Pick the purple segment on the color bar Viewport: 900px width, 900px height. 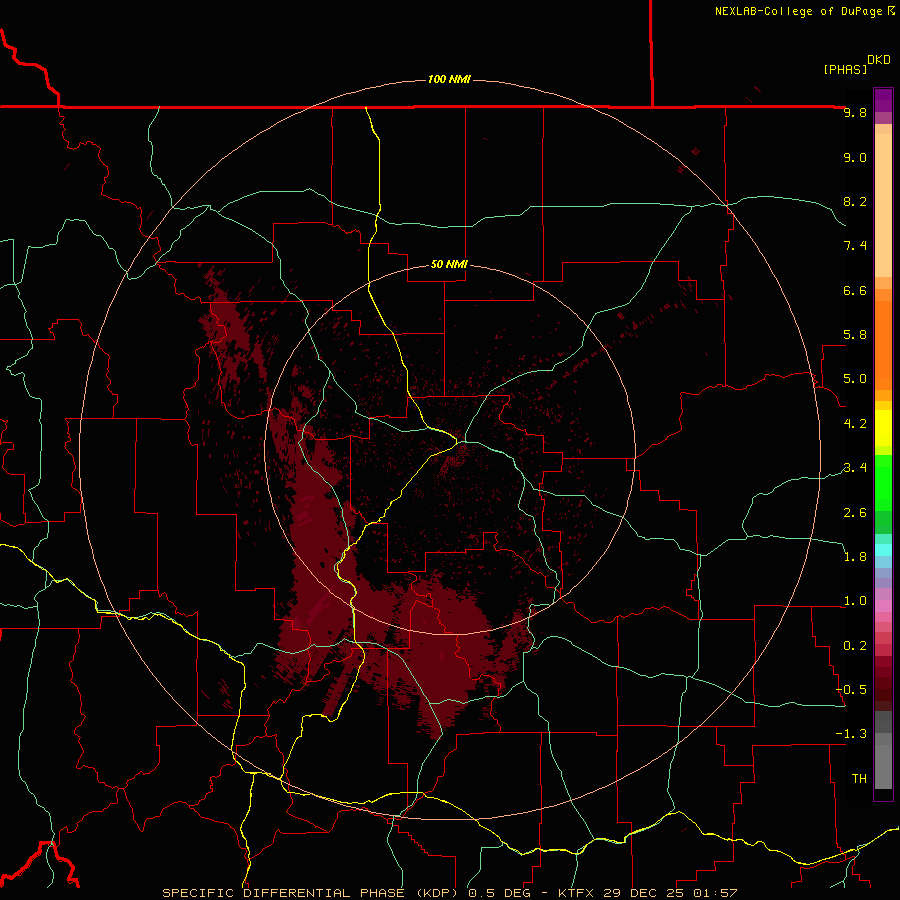pos(883,100)
